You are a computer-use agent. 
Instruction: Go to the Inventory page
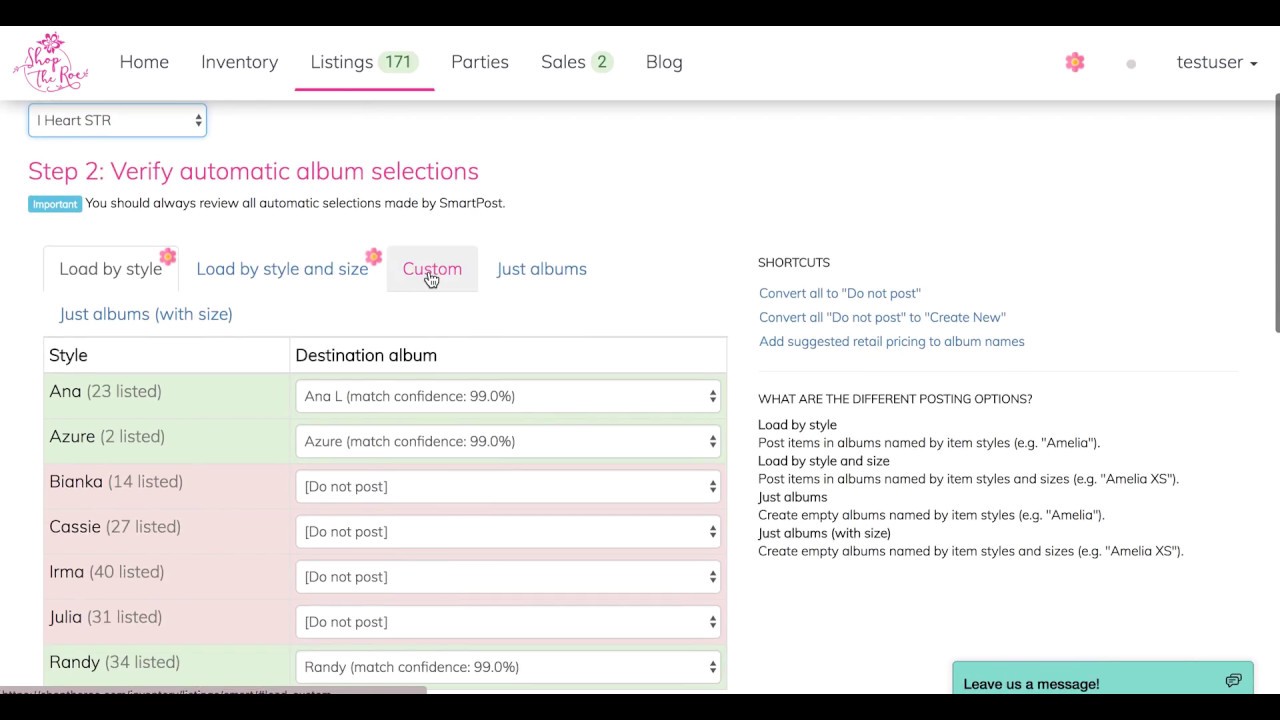[239, 62]
